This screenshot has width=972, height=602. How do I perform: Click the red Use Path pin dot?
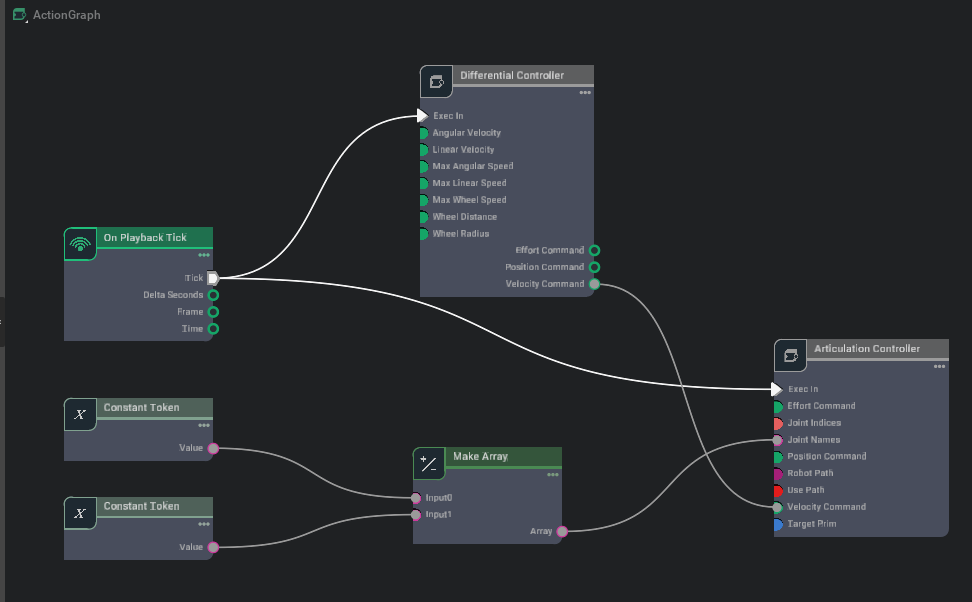pos(778,490)
